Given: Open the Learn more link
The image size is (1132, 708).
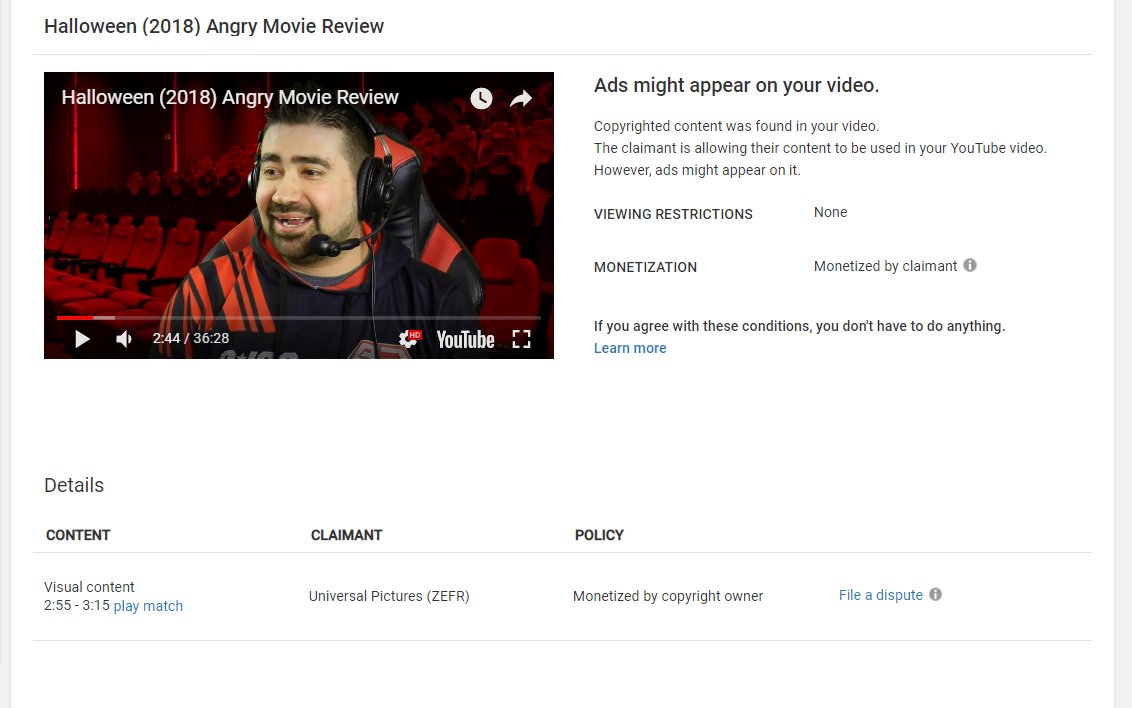Looking at the screenshot, I should (x=630, y=348).
